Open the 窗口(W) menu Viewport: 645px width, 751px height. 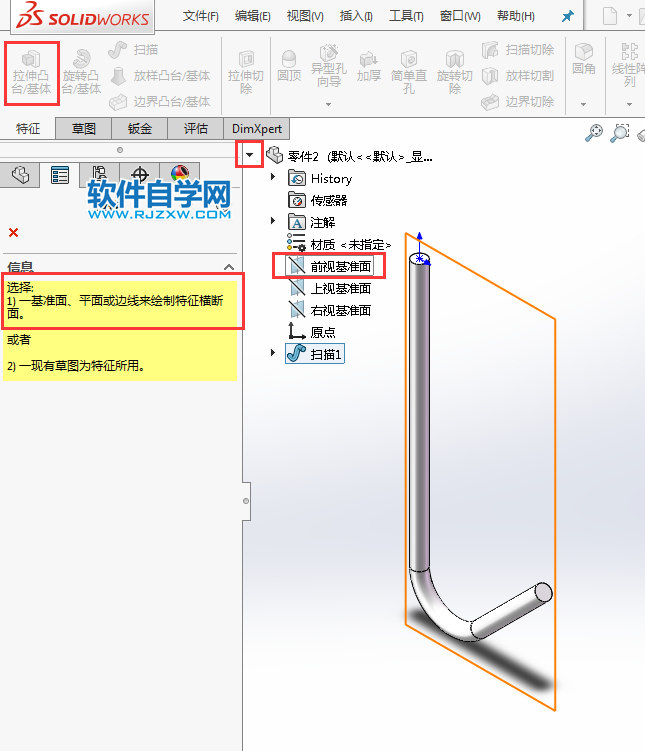point(460,16)
